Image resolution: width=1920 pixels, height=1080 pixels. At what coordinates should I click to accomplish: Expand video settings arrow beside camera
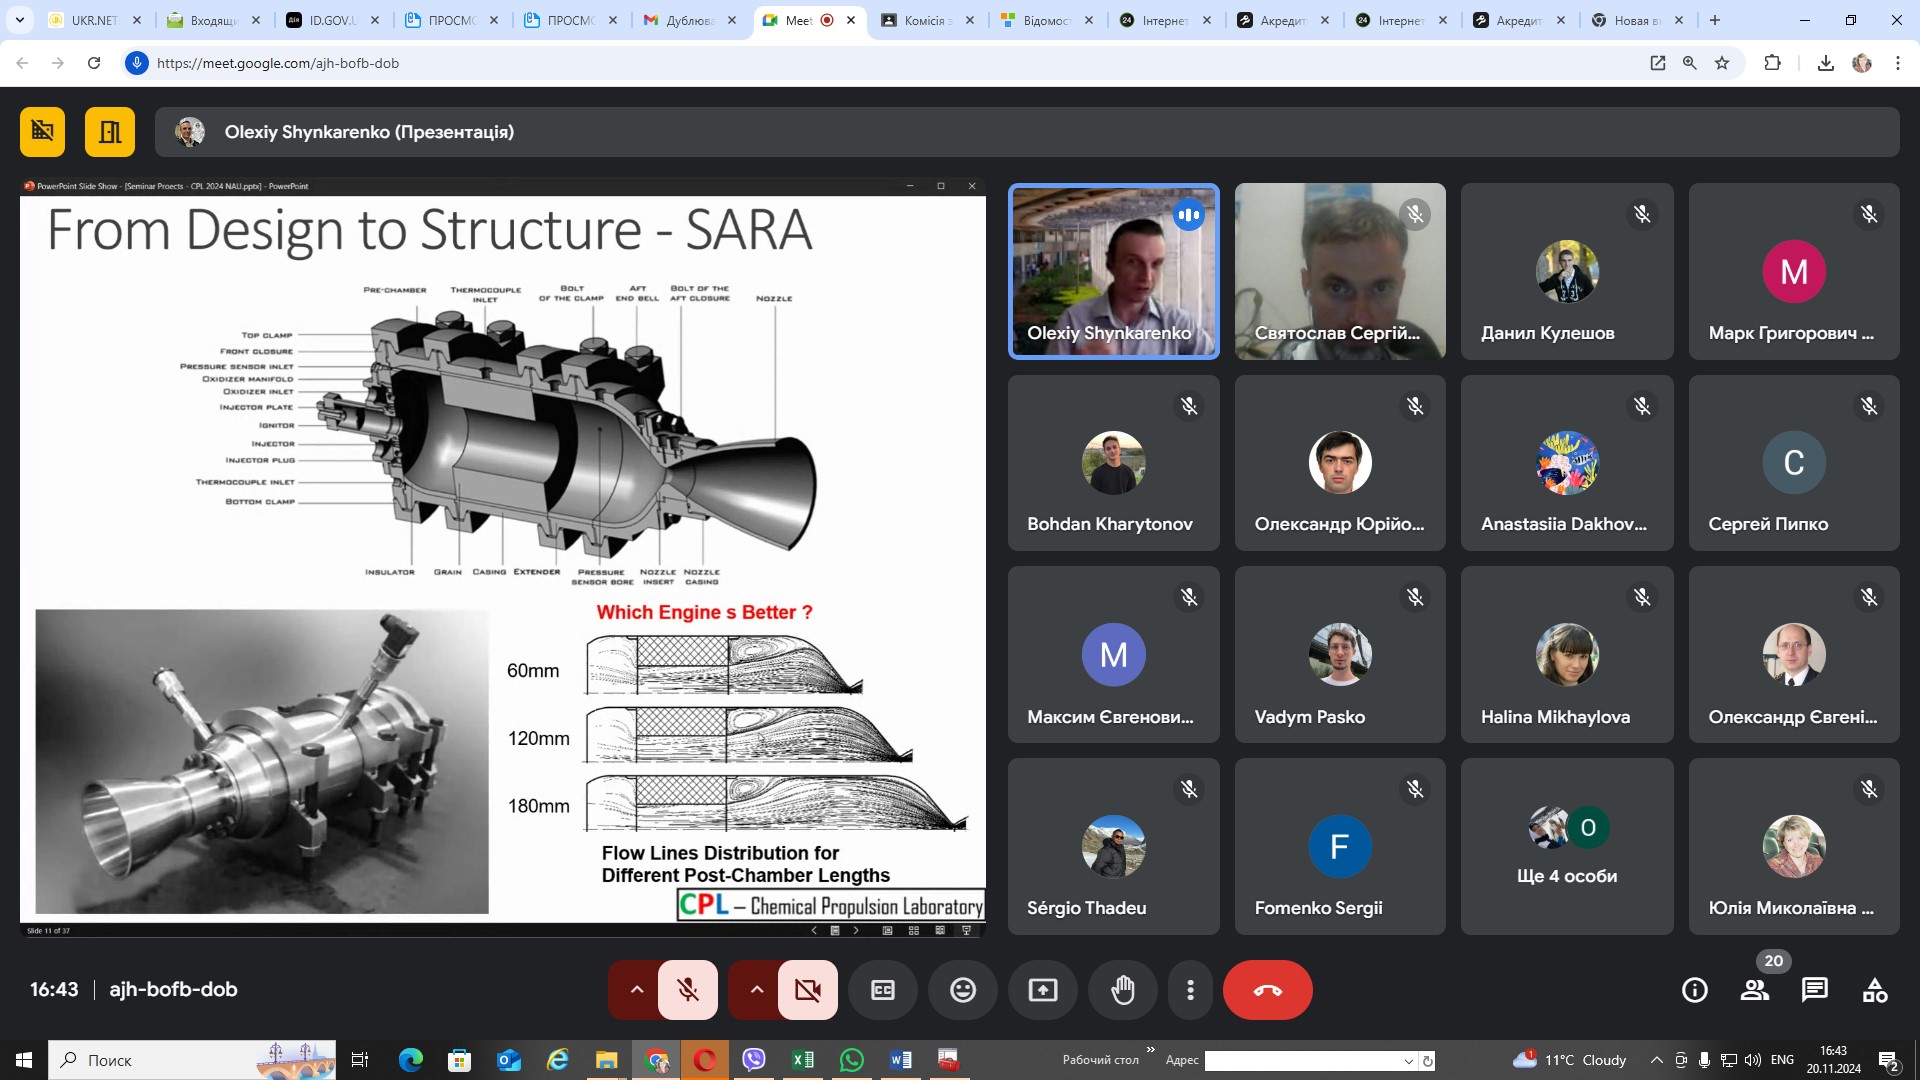756,990
